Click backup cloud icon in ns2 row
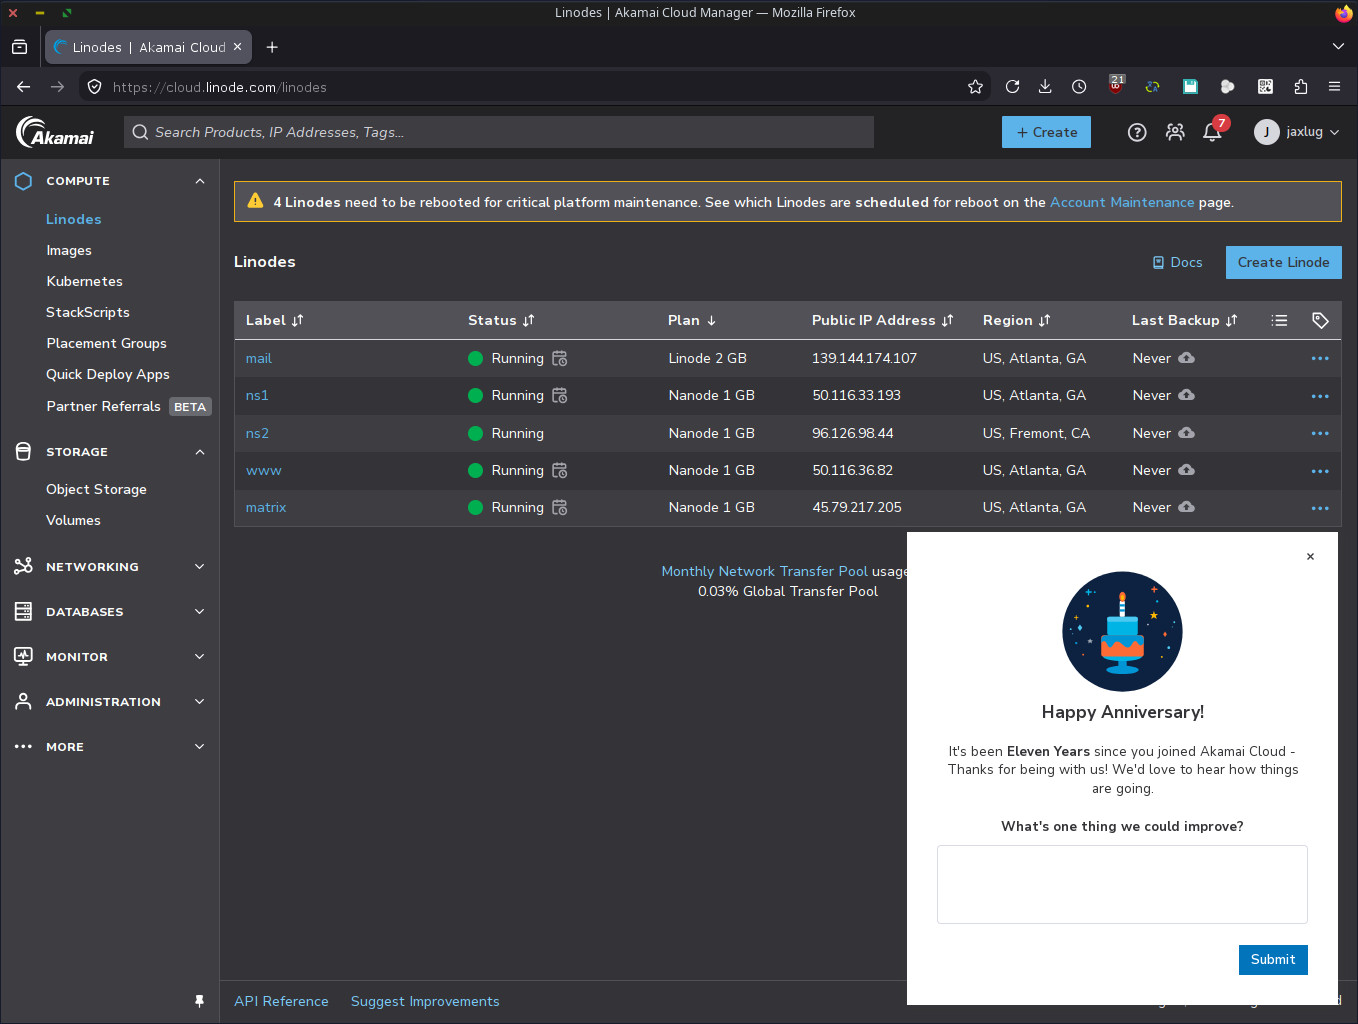The height and width of the screenshot is (1024, 1358). click(1187, 433)
